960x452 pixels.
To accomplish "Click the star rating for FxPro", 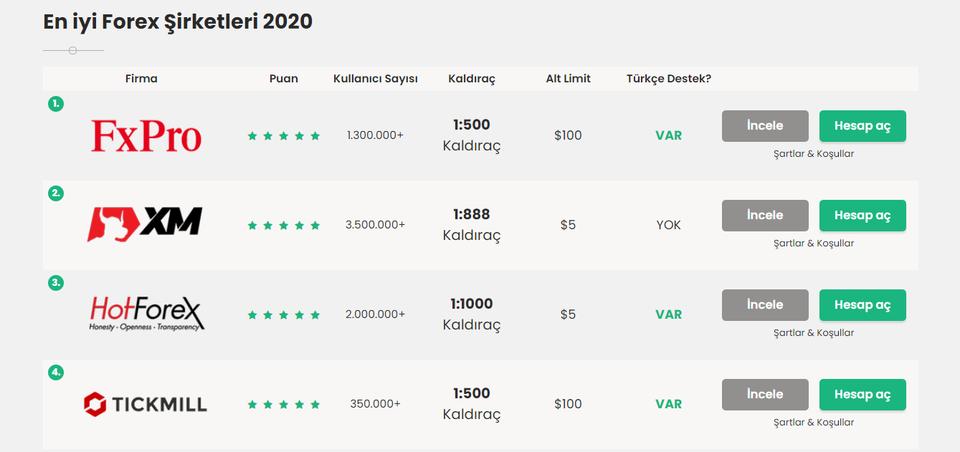I will pos(283,136).
